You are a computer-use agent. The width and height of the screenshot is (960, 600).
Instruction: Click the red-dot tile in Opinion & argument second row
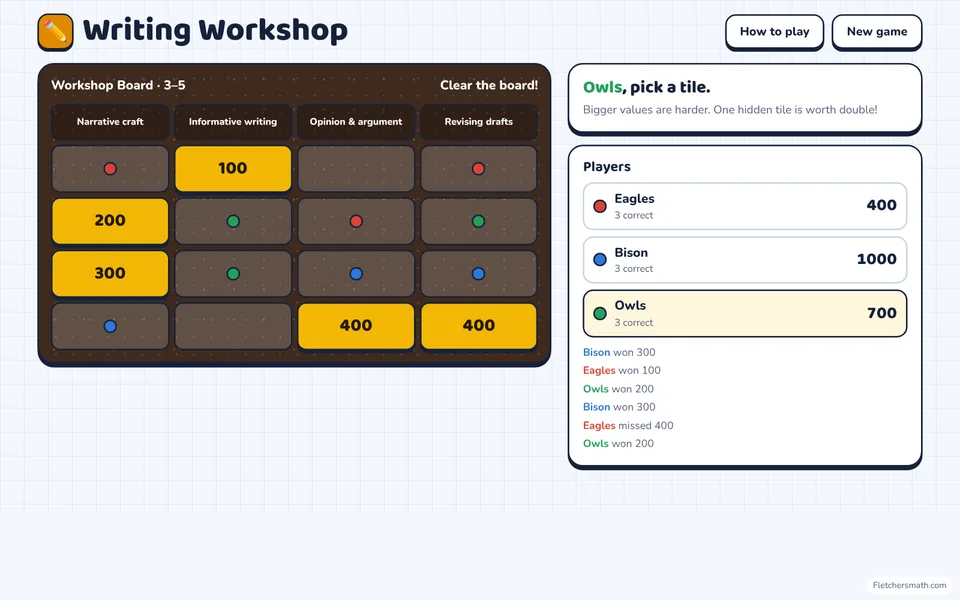coord(356,220)
